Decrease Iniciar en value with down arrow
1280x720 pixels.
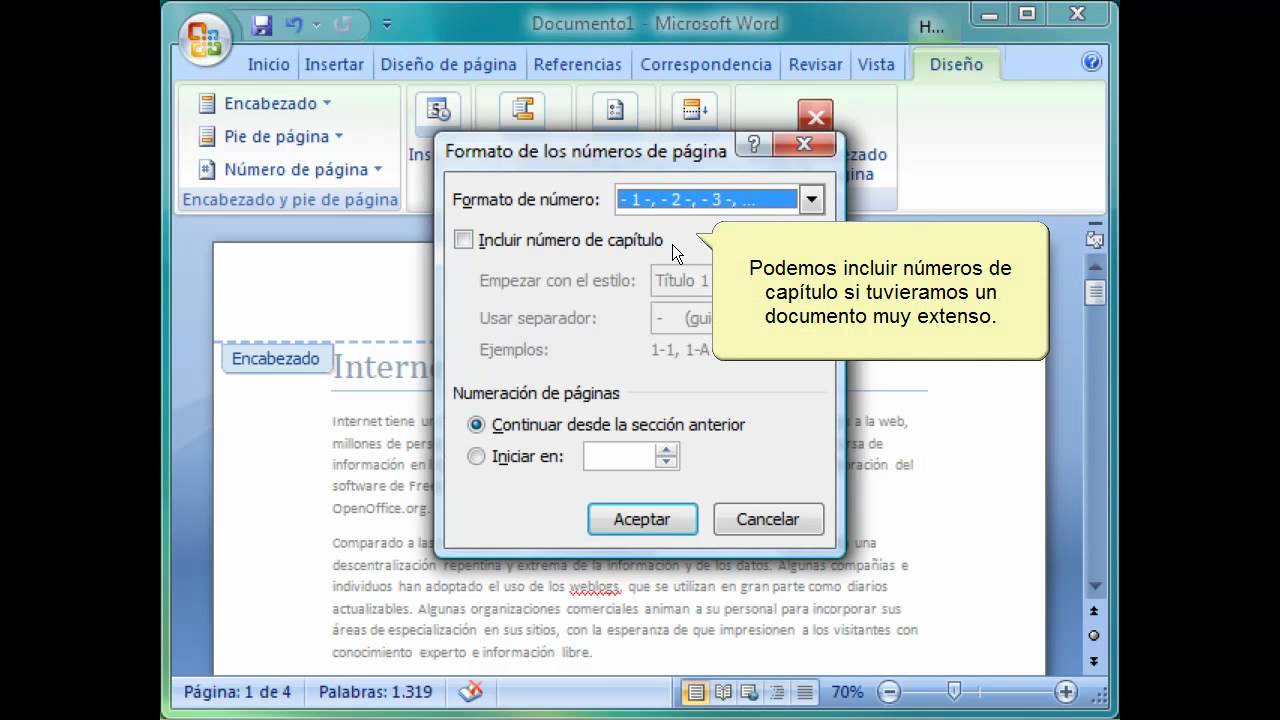tap(667, 463)
